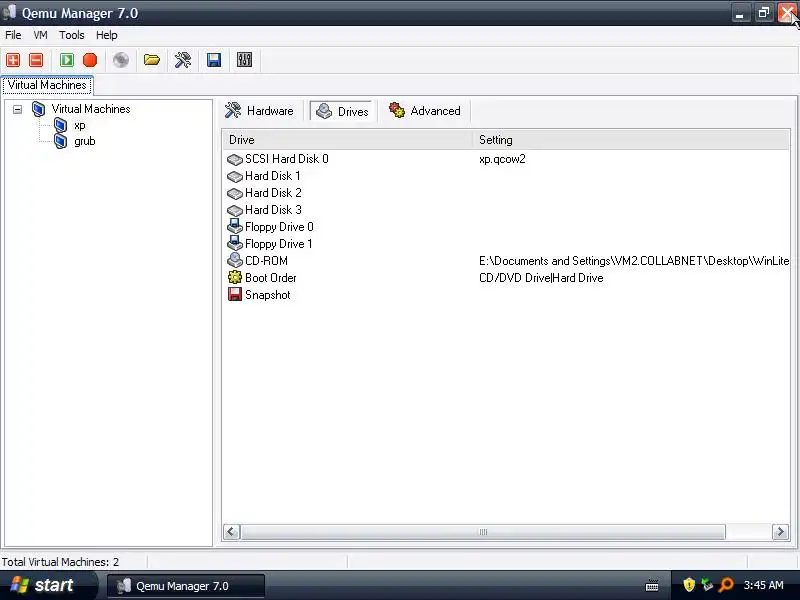800x600 pixels.
Task: Click the Virtual Machines root node icon
Action: click(x=38, y=109)
